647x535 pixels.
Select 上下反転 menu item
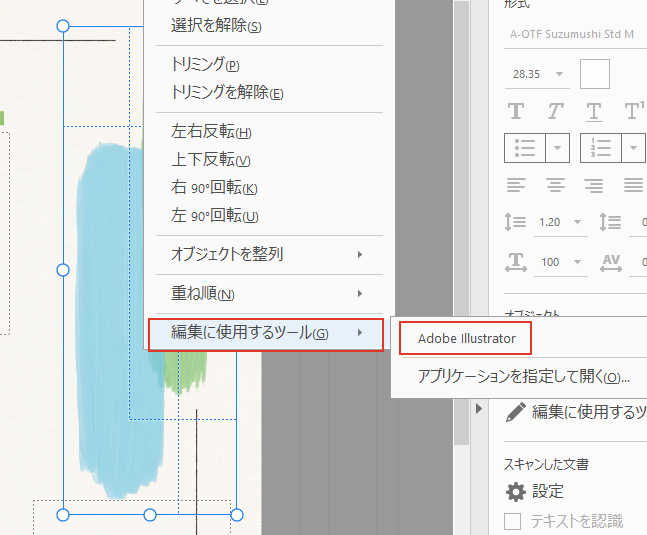(269, 160)
